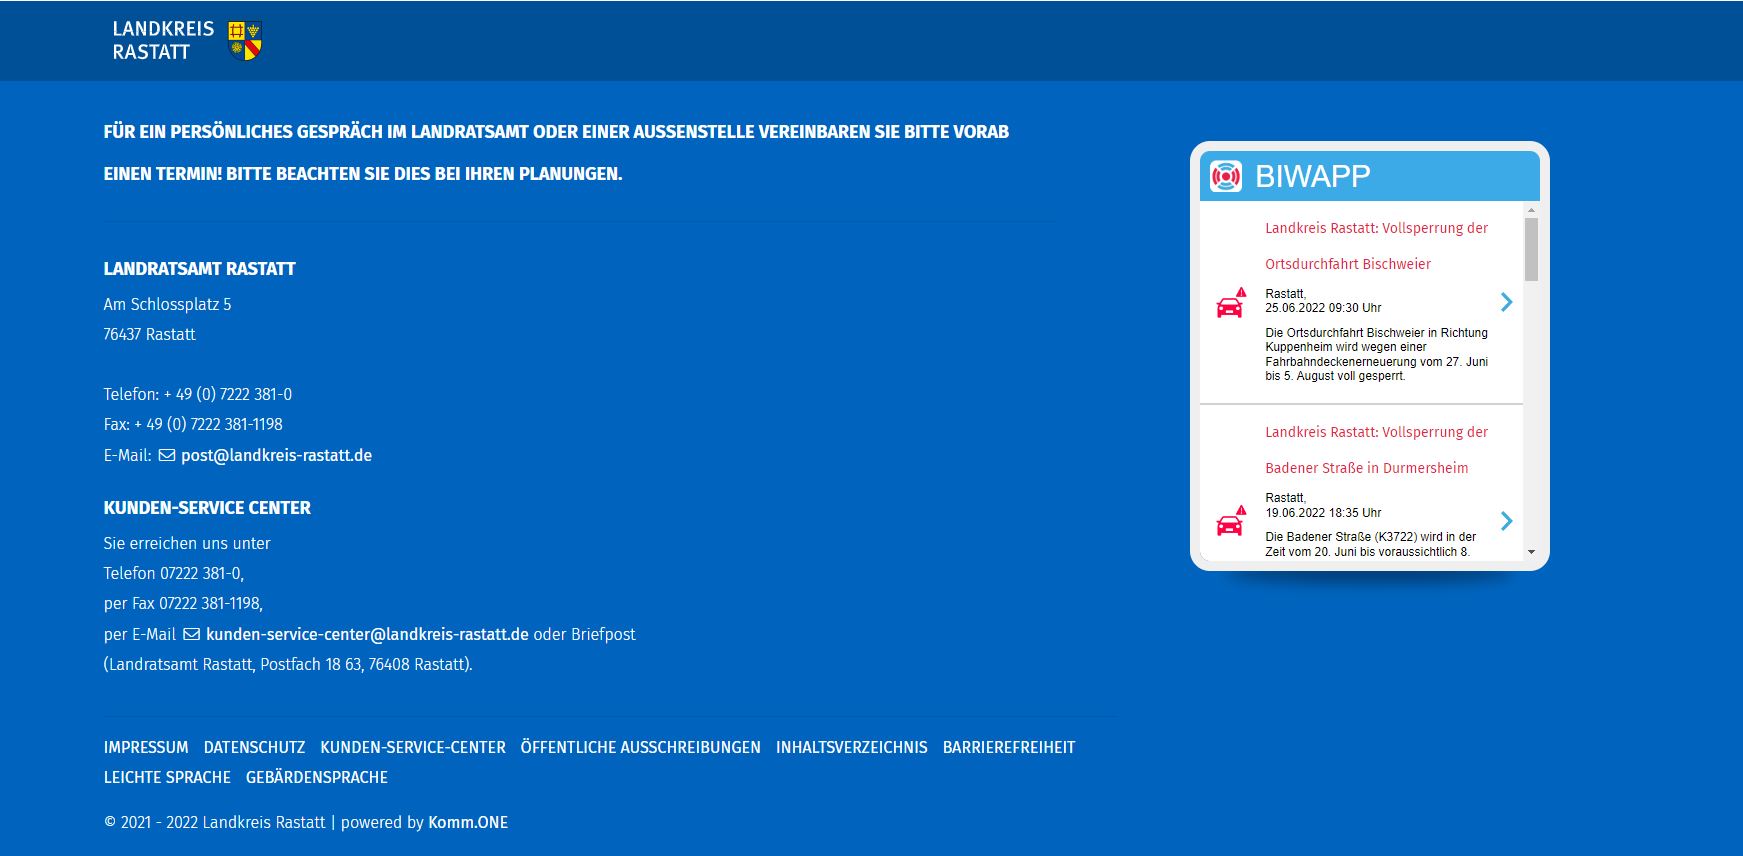This screenshot has height=856, width=1743.
Task: Open the Datenschutz footer link
Action: click(x=254, y=747)
